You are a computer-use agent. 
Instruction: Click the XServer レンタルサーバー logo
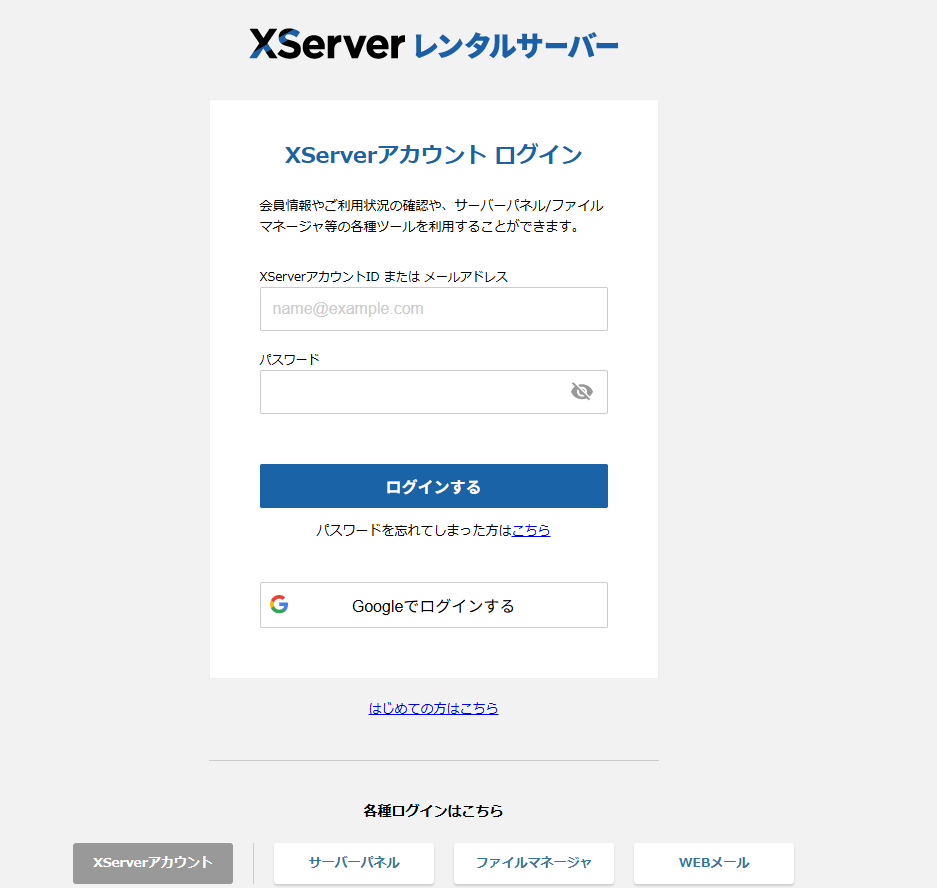[x=434, y=44]
